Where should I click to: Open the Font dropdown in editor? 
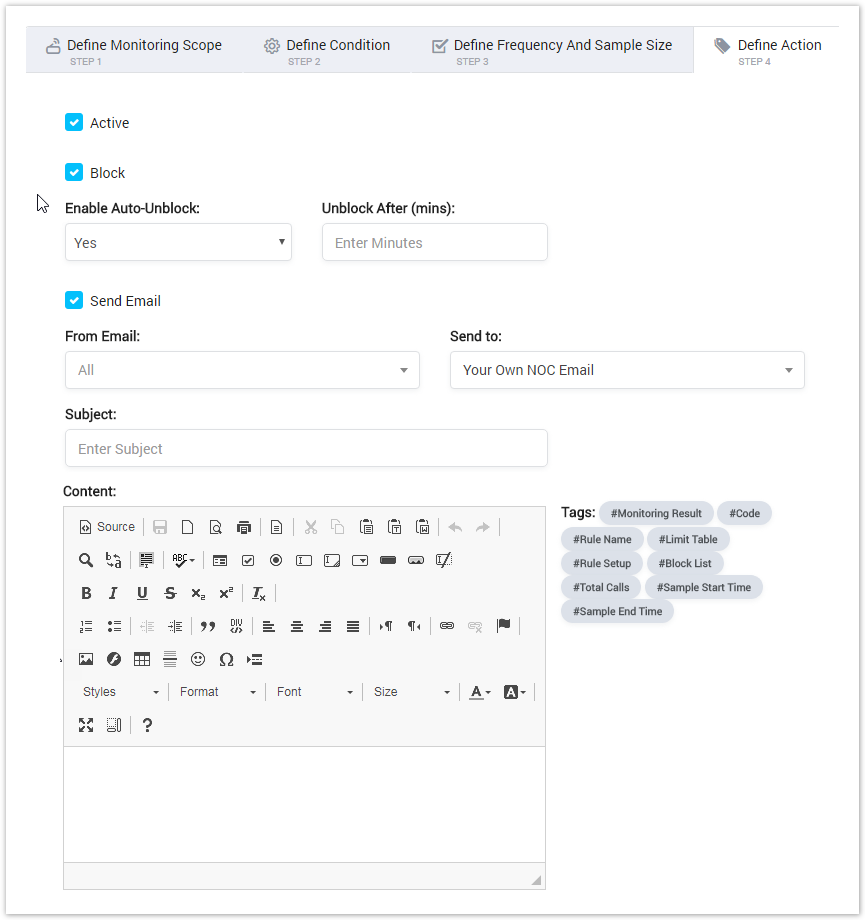(315, 692)
